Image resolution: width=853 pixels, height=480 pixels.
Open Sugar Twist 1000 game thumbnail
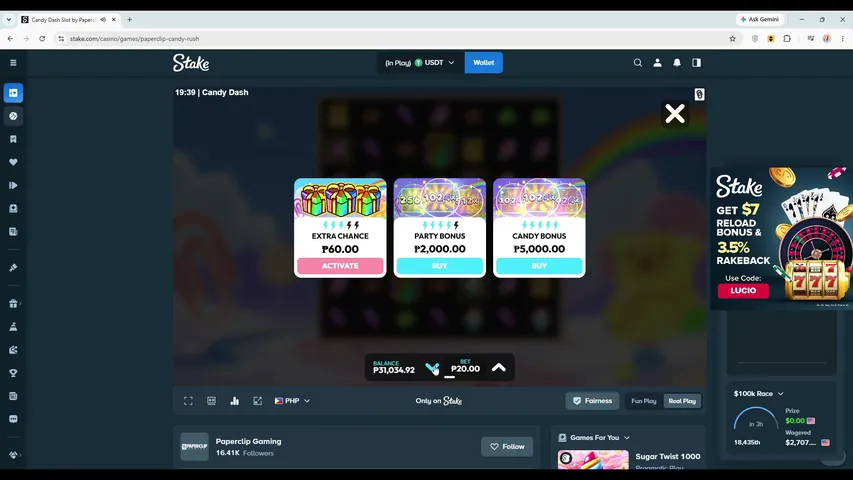click(x=593, y=459)
